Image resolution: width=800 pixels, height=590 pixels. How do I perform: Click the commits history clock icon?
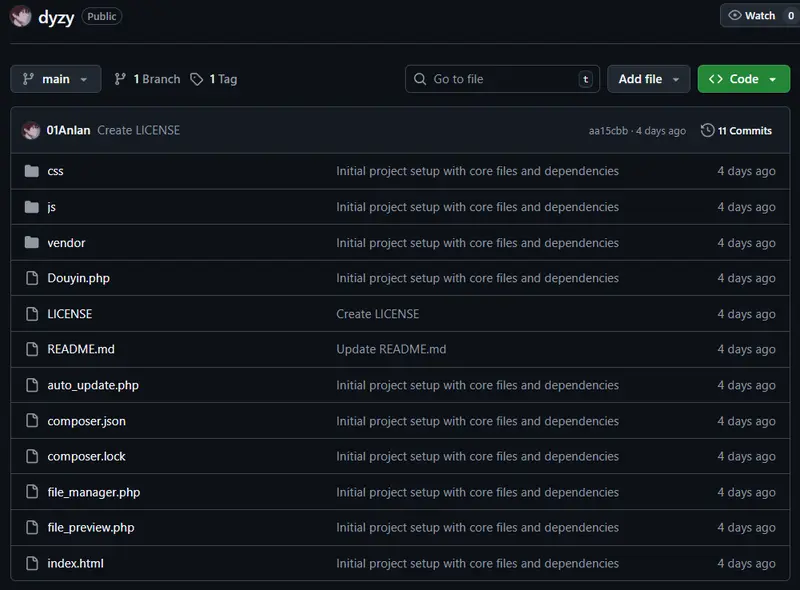pyautogui.click(x=708, y=130)
